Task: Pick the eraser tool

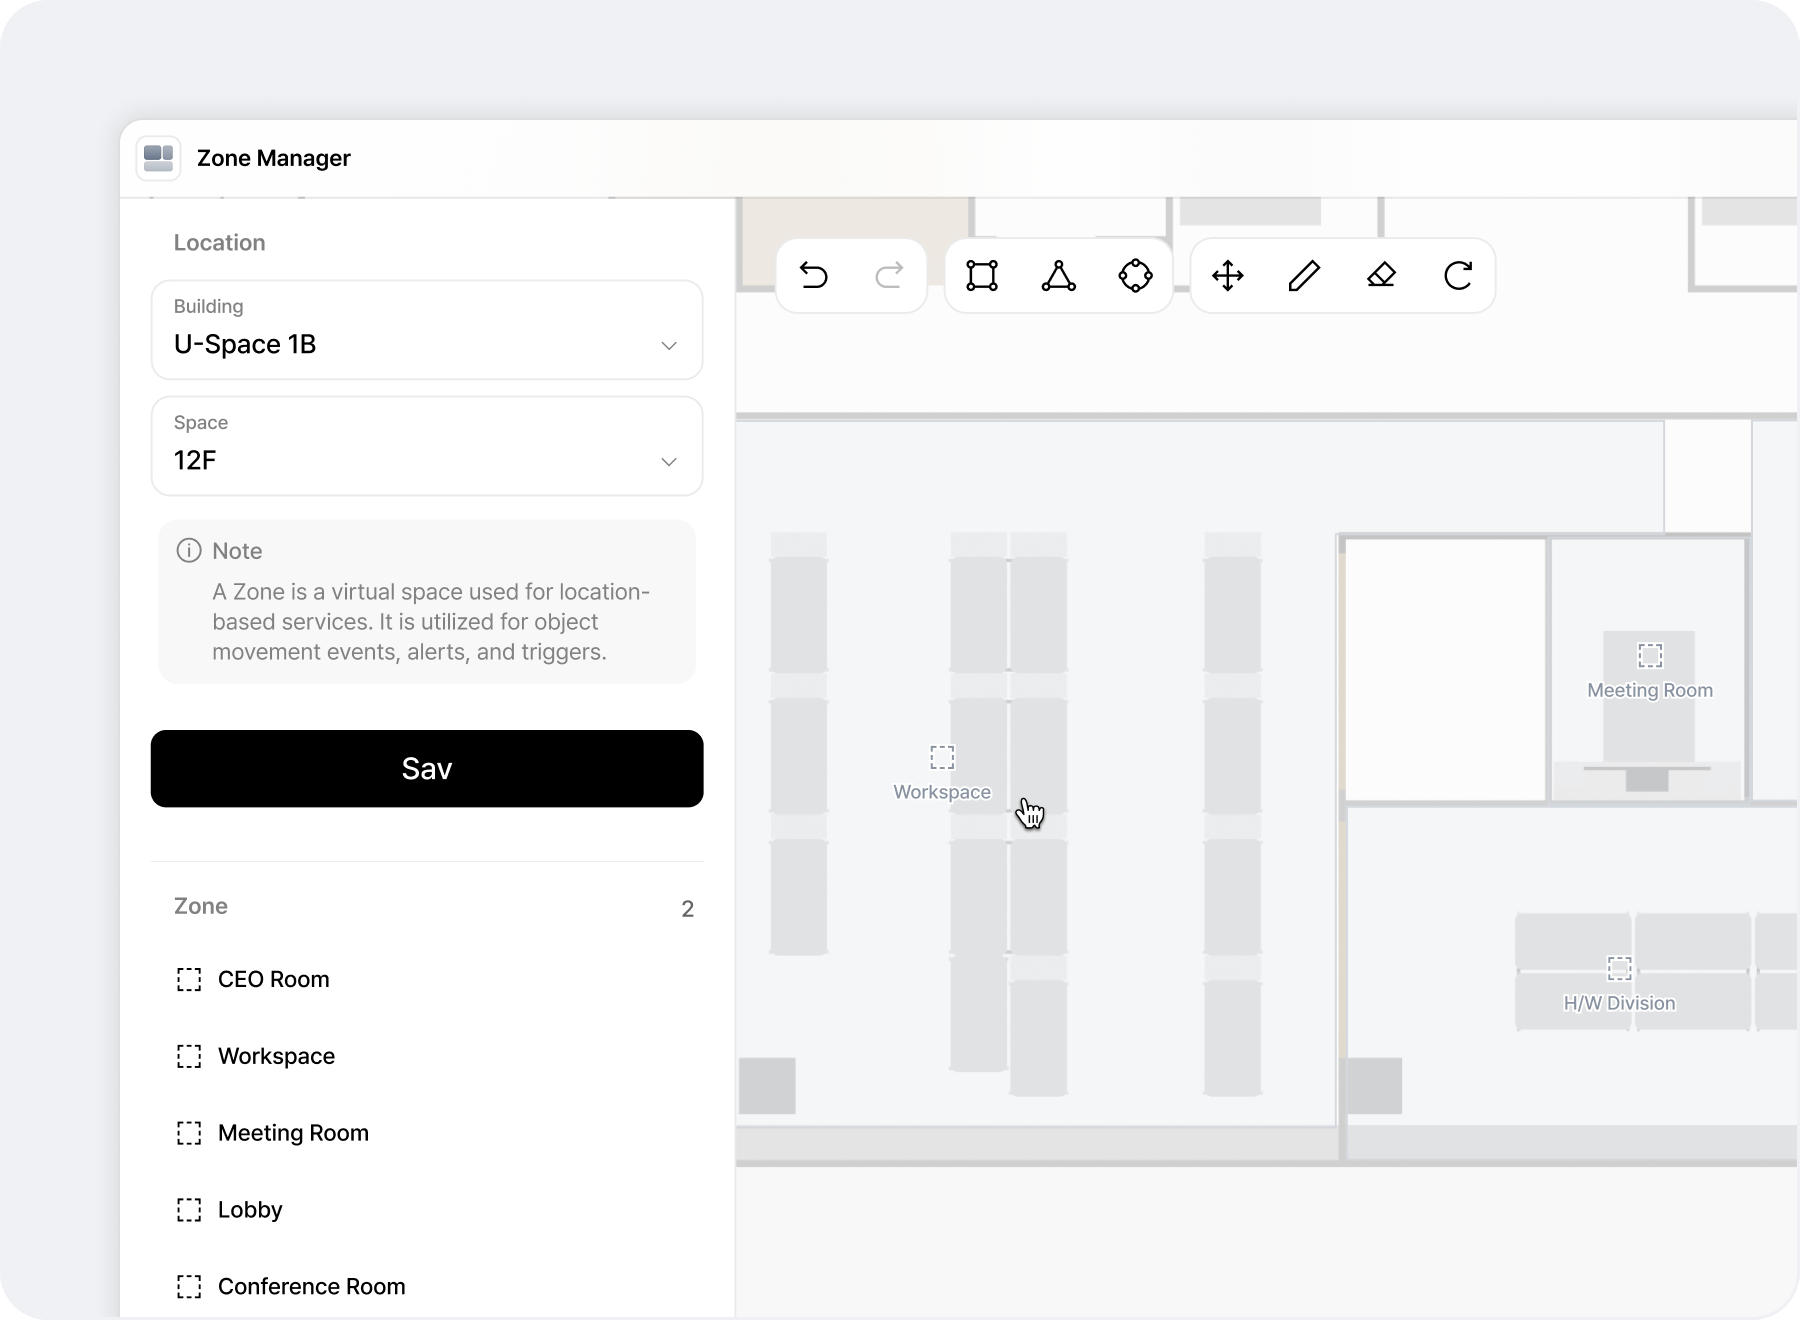Action: (1381, 275)
